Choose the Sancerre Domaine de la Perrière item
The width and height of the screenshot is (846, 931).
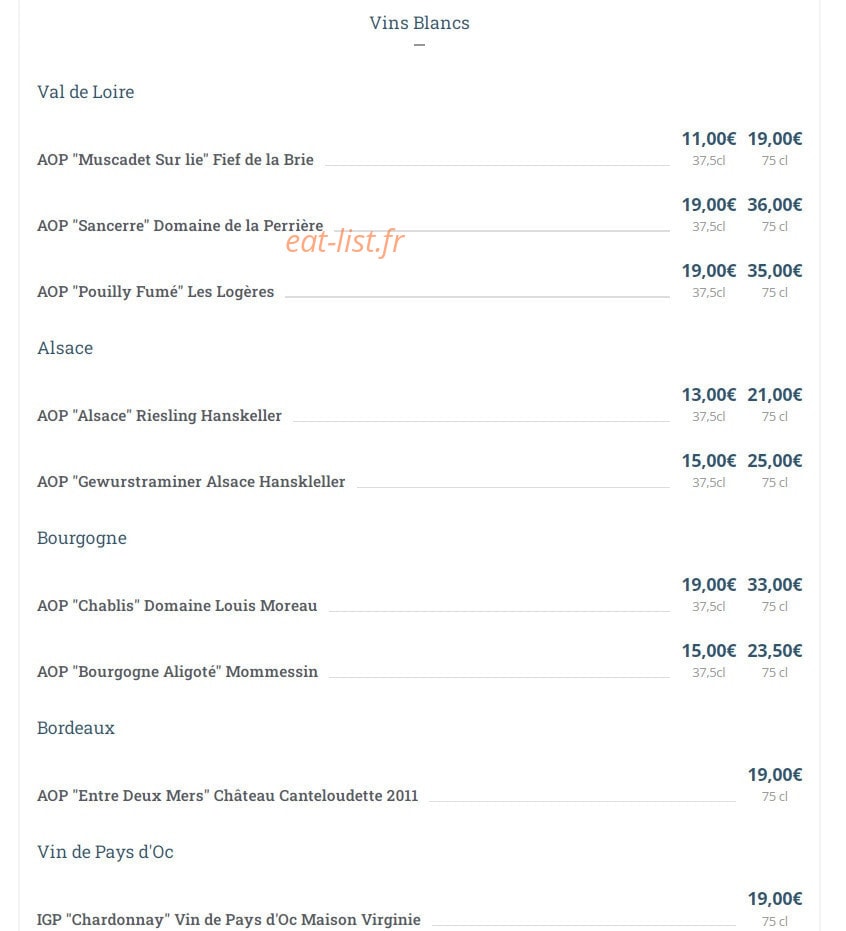pos(180,226)
